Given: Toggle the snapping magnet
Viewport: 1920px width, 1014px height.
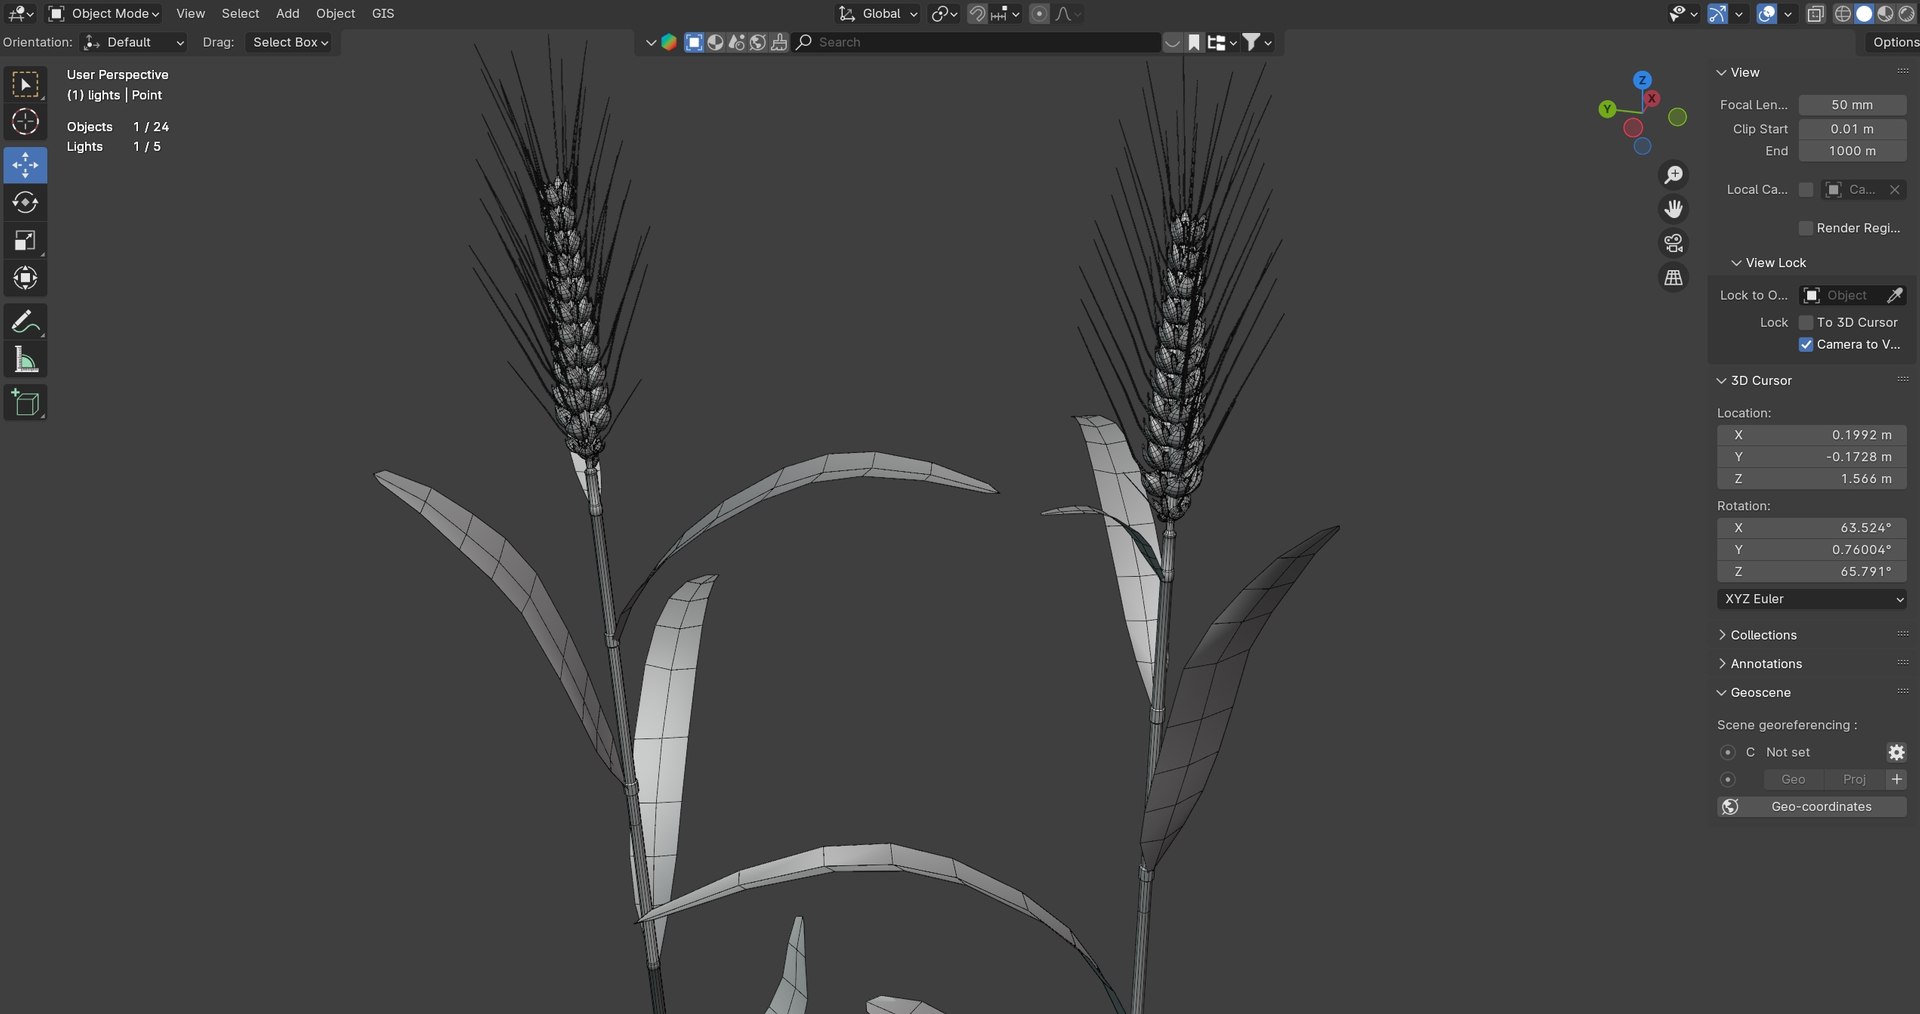Looking at the screenshot, I should (x=977, y=14).
